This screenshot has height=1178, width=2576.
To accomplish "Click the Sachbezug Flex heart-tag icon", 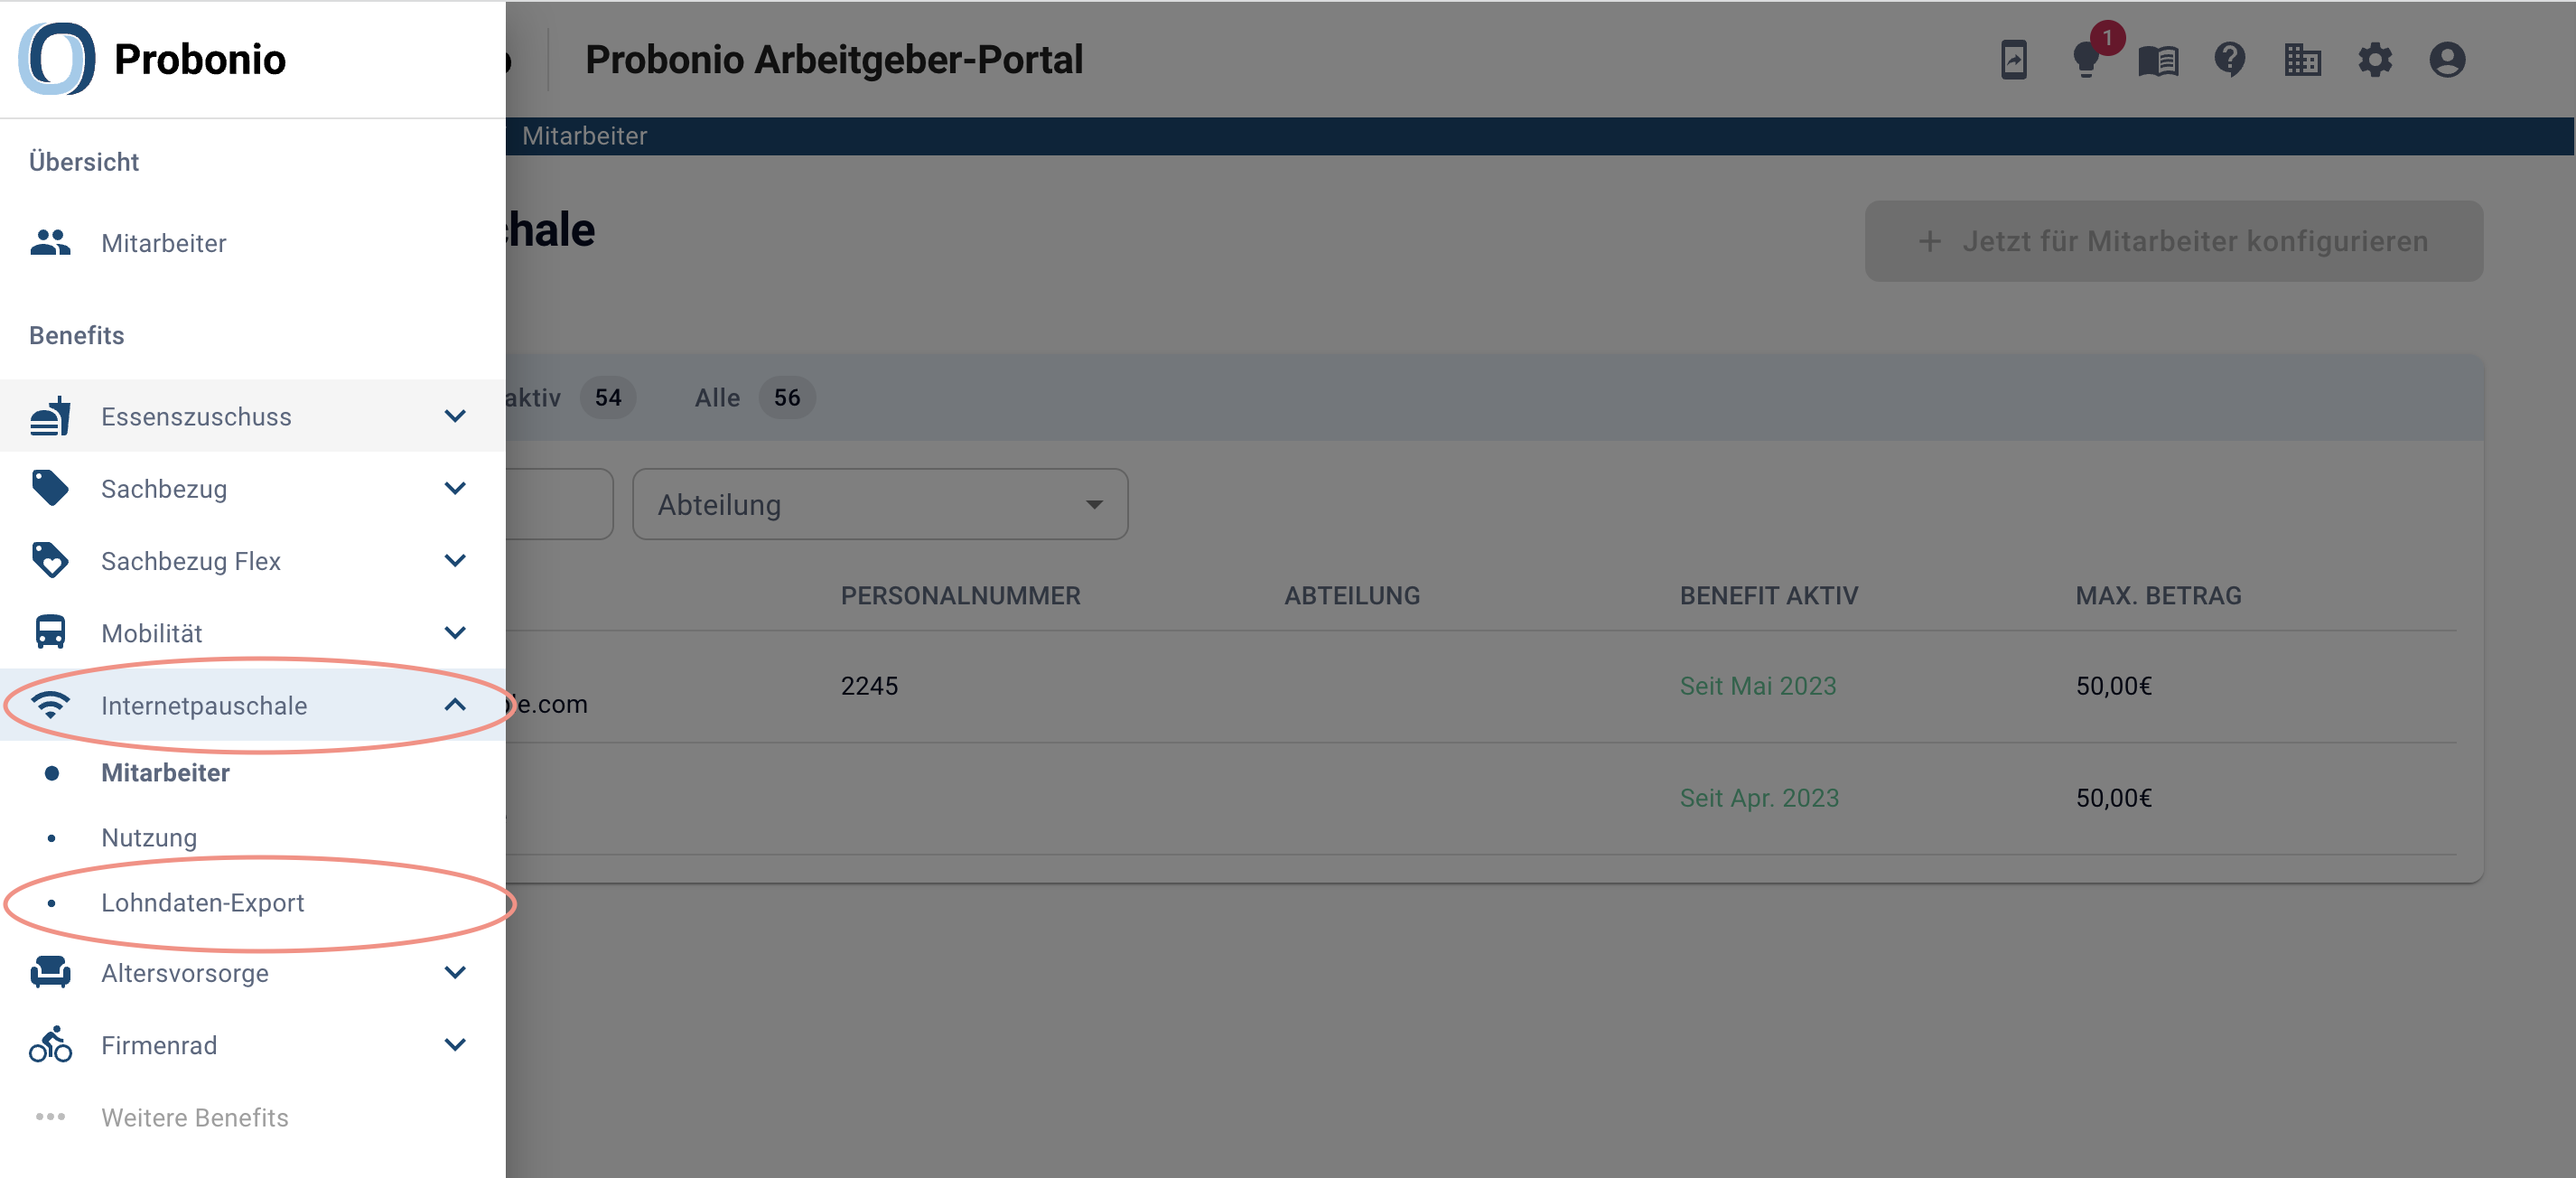I will (x=50, y=560).
